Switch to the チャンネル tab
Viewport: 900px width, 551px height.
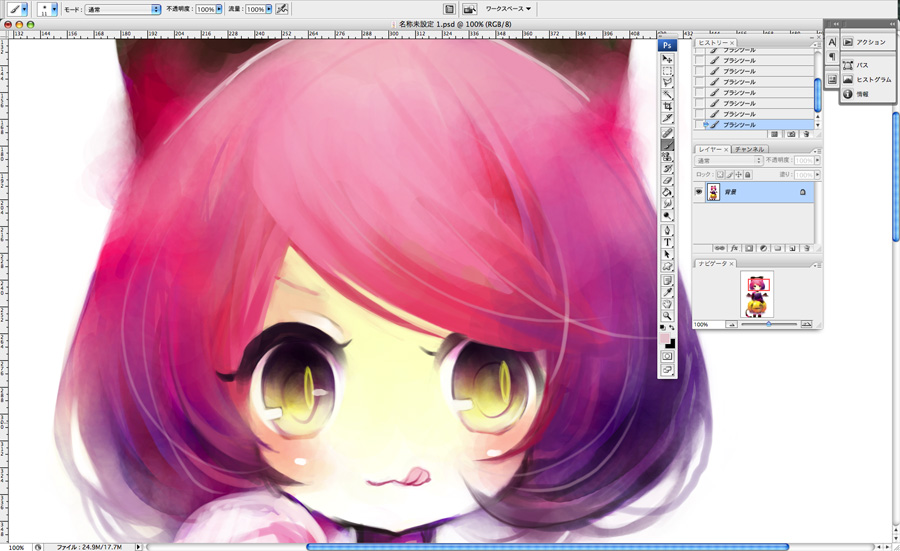[x=748, y=149]
